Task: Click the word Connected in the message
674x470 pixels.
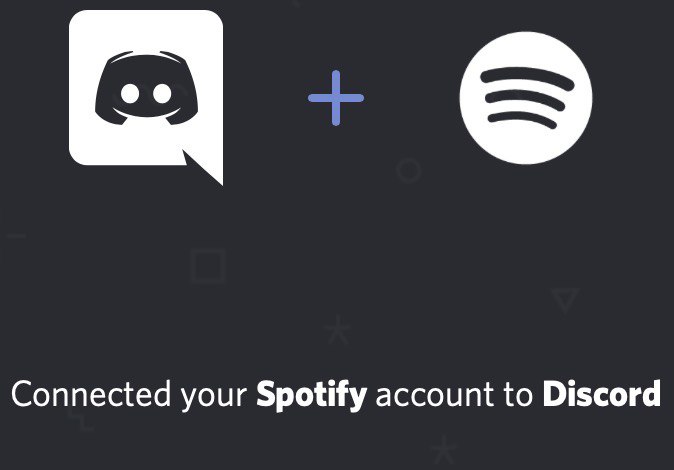Action: [x=91, y=393]
